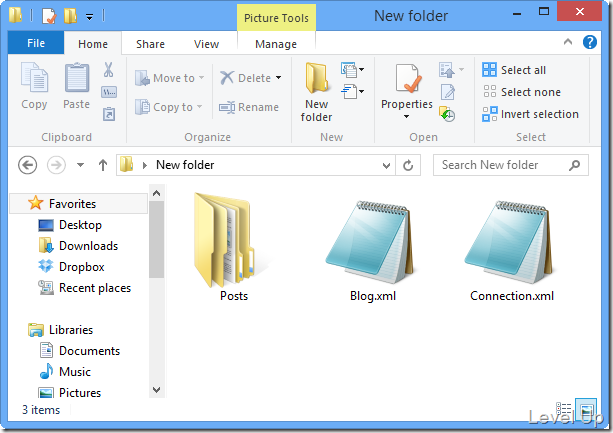Viewport: 613px width, 433px height.
Task: Switch to the Share ribbon tab
Action: click(150, 44)
